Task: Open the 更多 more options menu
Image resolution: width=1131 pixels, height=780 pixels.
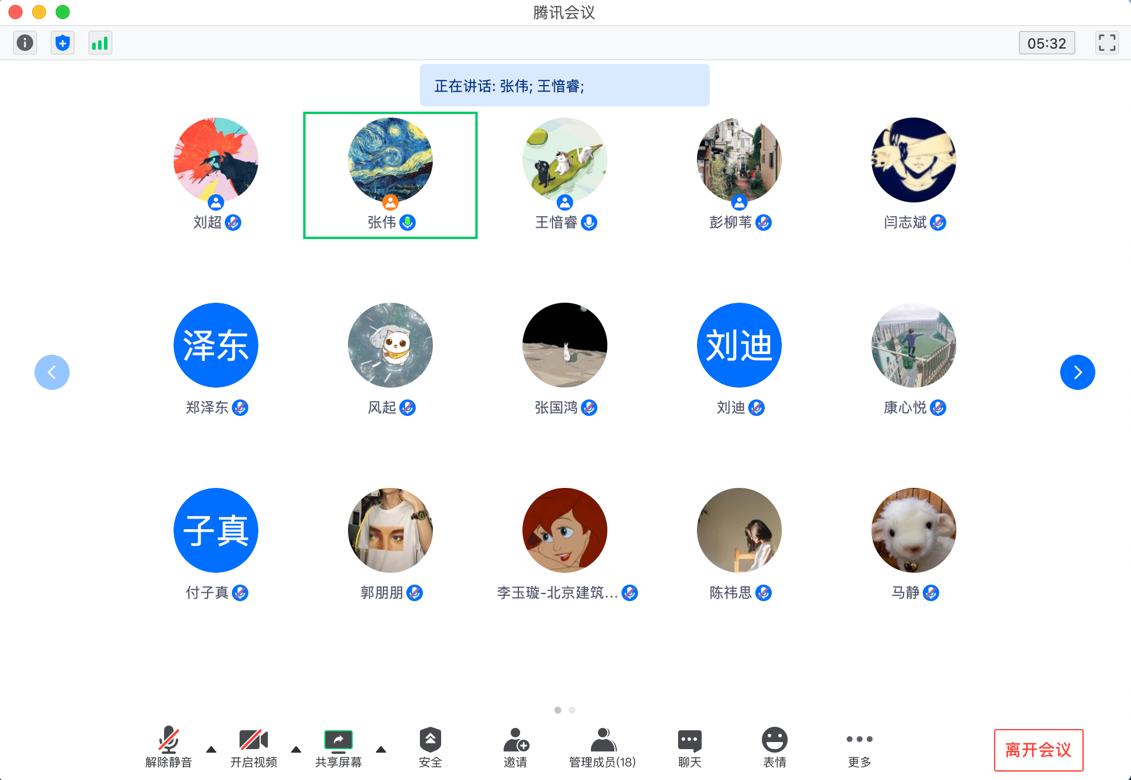Action: coord(859,747)
